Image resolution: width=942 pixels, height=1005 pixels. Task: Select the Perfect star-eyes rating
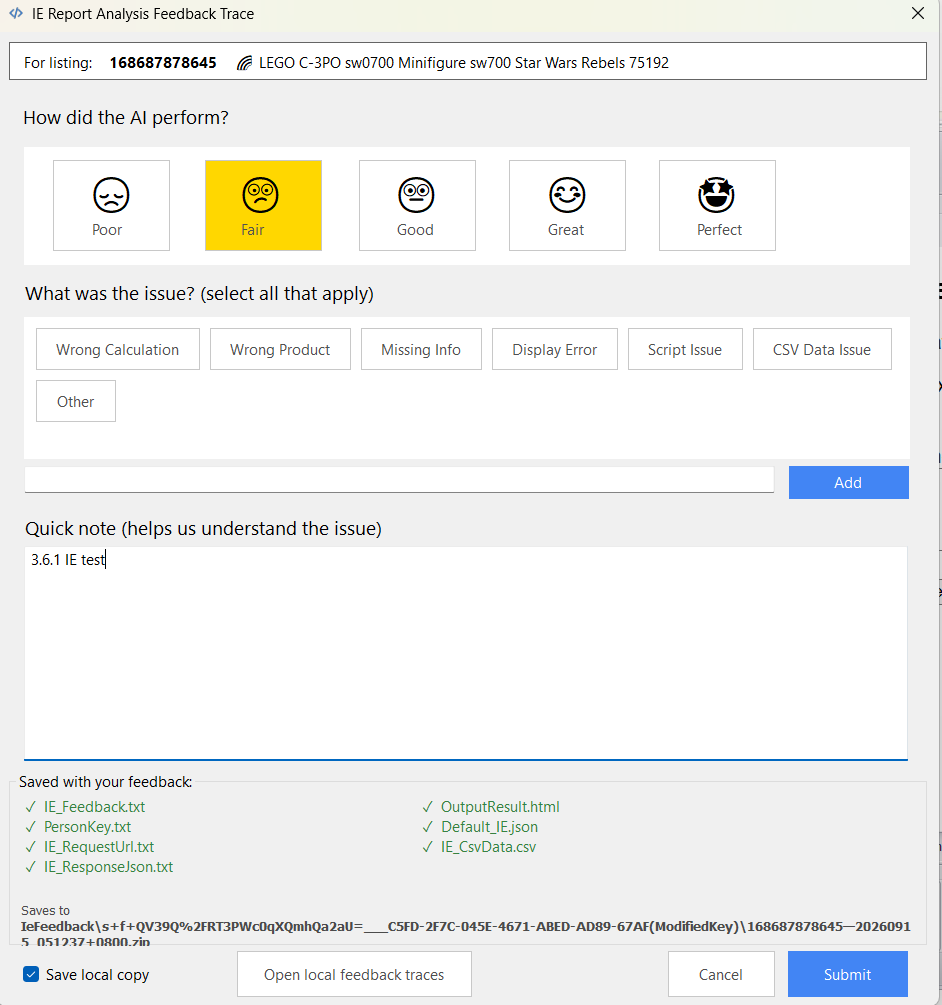(x=717, y=205)
